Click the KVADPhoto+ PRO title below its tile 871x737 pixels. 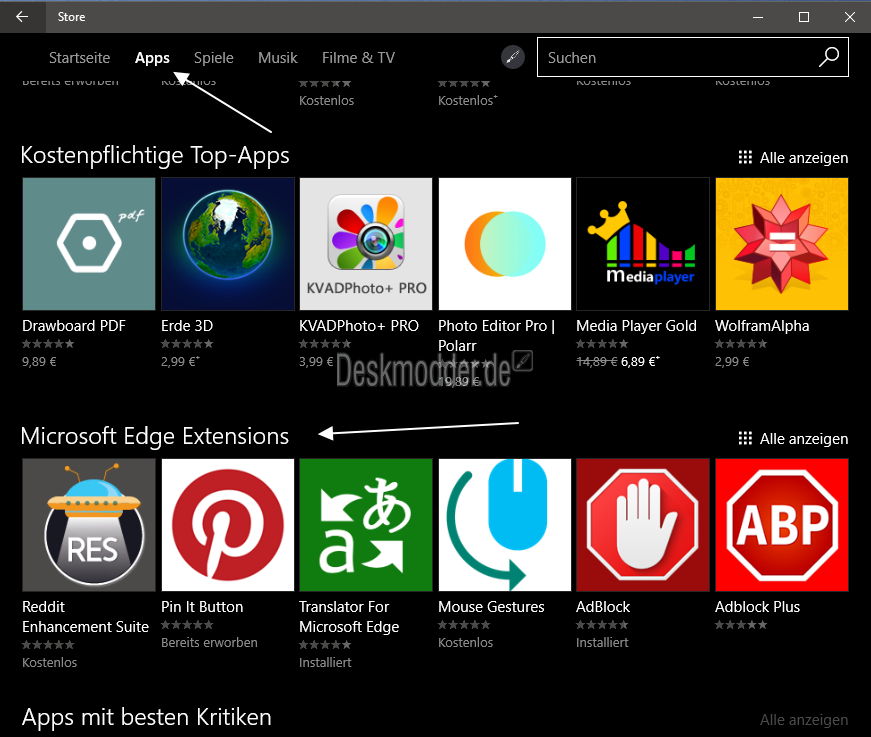[x=359, y=325]
